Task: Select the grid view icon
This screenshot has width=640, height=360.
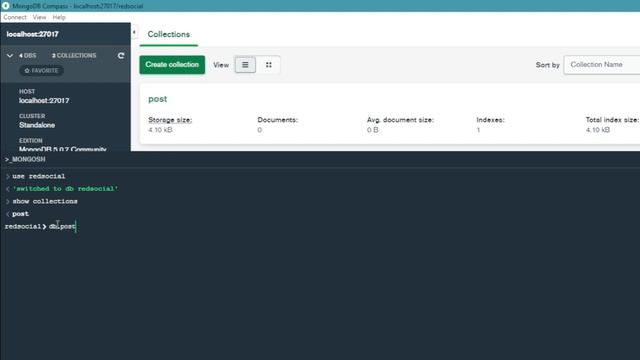Action: coord(269,65)
